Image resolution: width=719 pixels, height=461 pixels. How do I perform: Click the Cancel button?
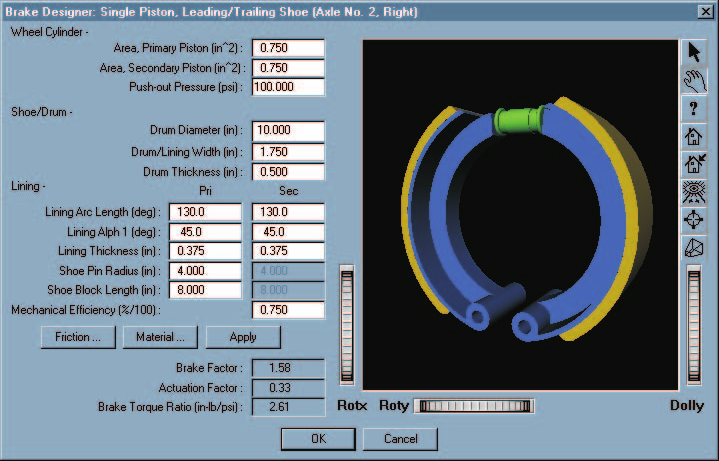(x=400, y=439)
